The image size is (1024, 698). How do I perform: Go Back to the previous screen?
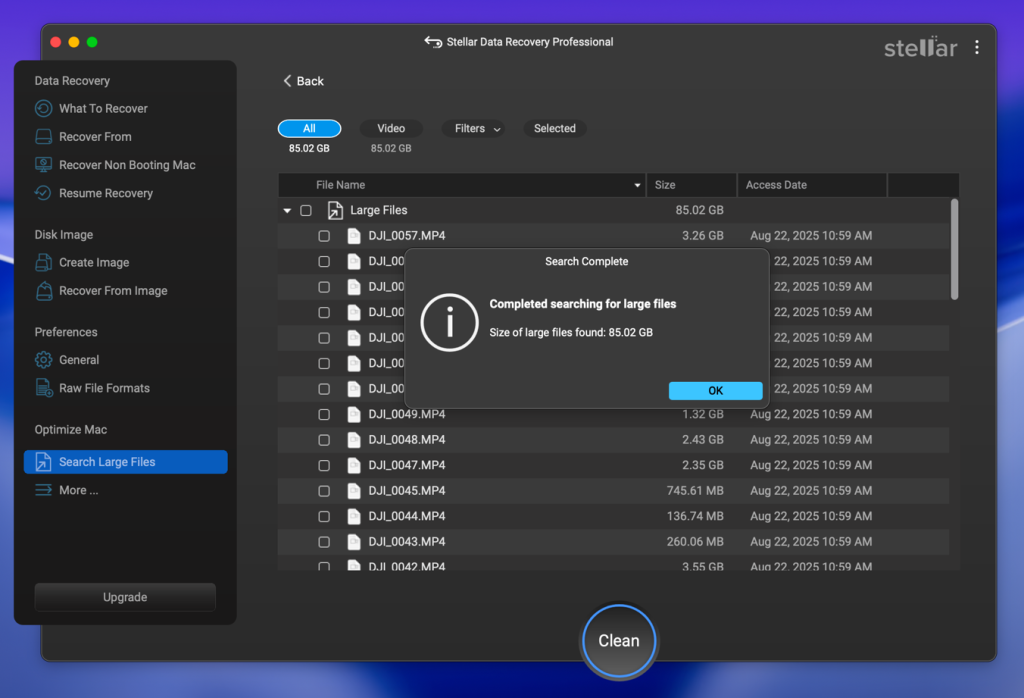[x=303, y=81]
